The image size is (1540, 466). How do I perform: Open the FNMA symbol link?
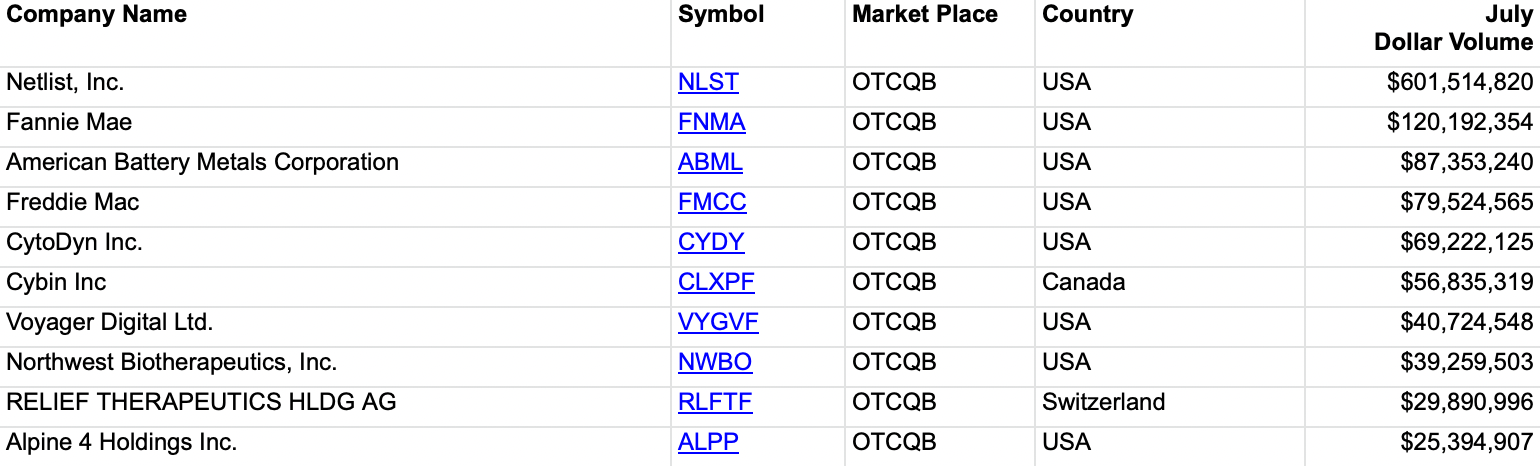click(x=712, y=123)
